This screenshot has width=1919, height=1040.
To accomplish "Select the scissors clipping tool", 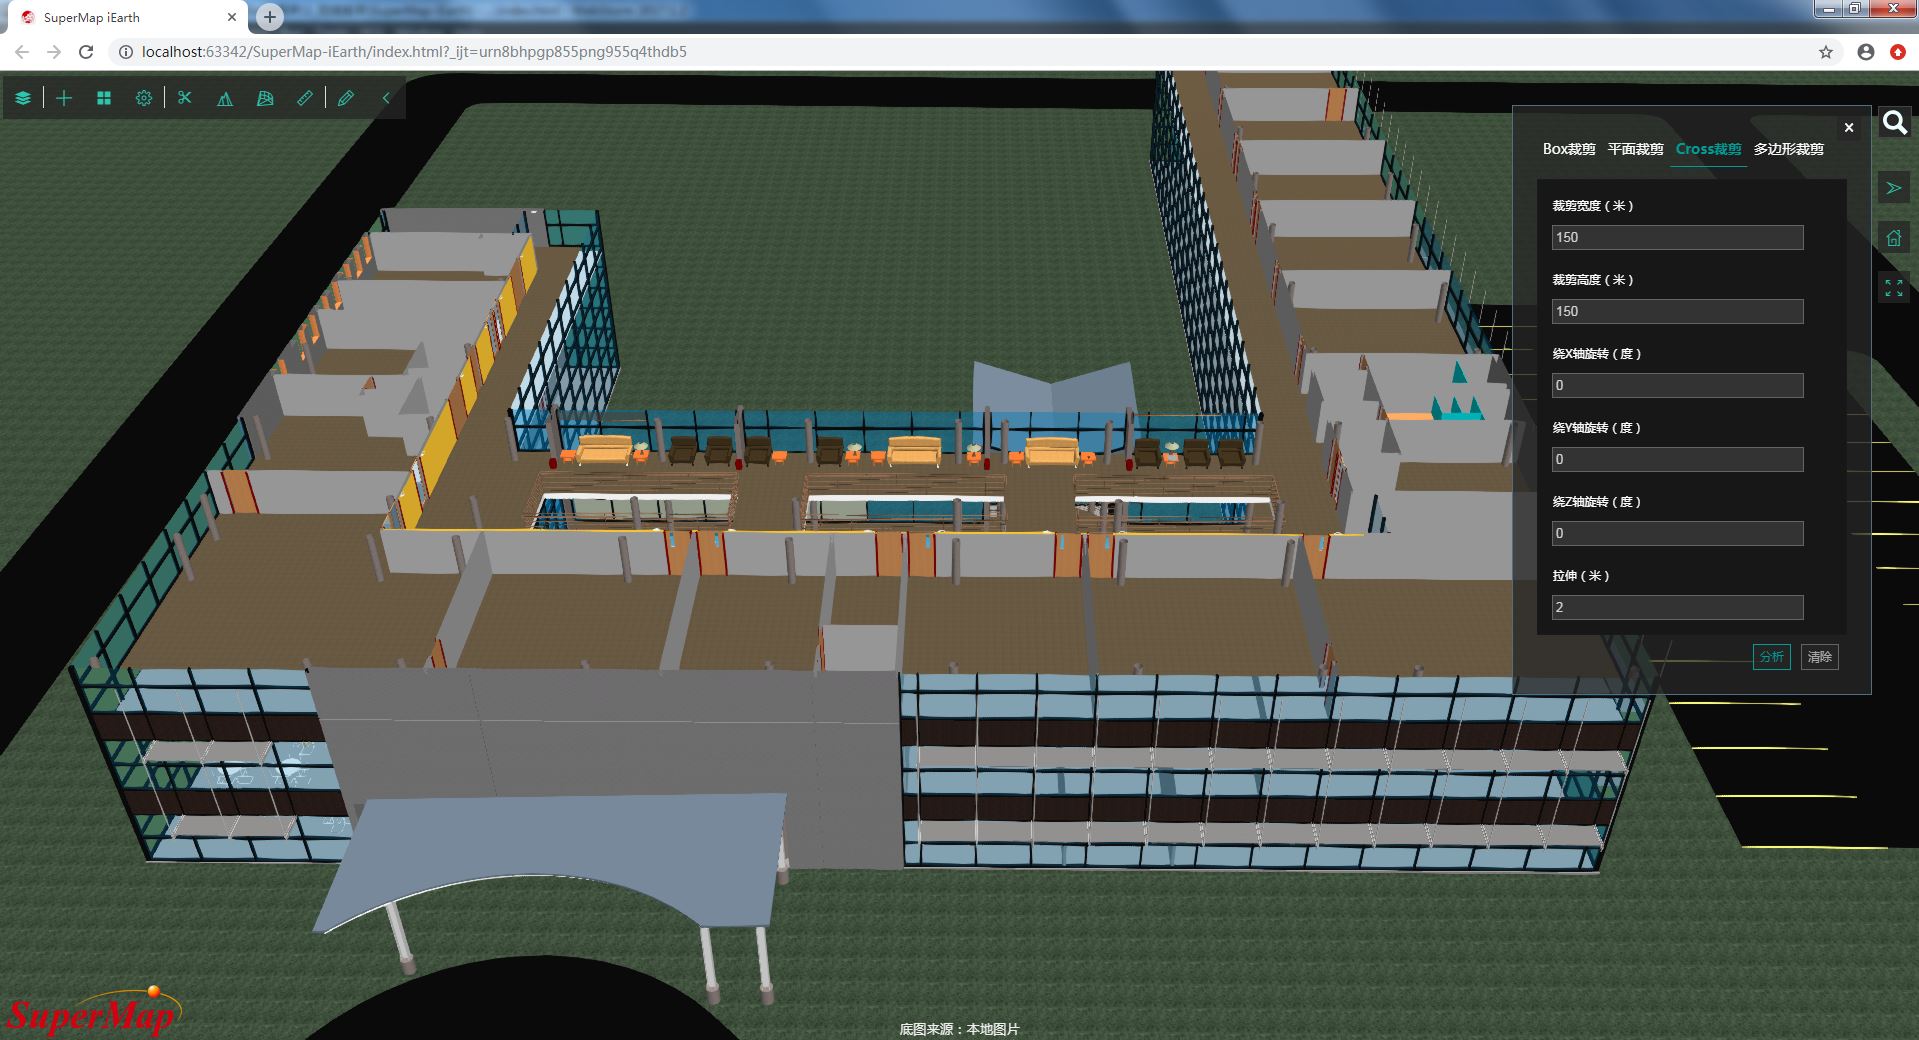I will click(185, 98).
